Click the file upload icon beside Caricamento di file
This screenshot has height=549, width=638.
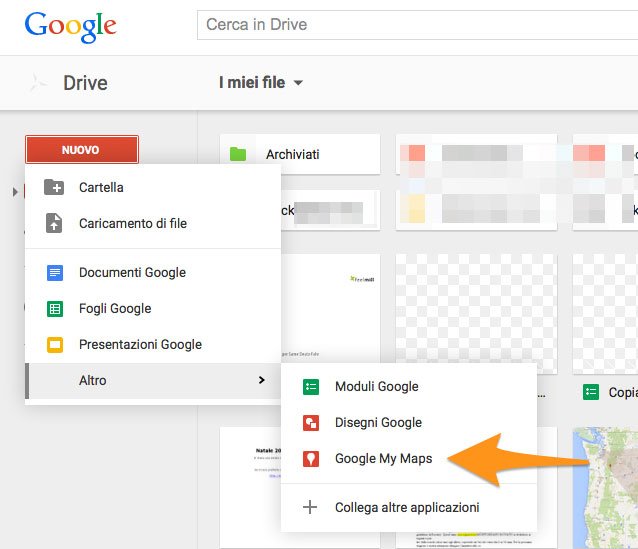54,223
